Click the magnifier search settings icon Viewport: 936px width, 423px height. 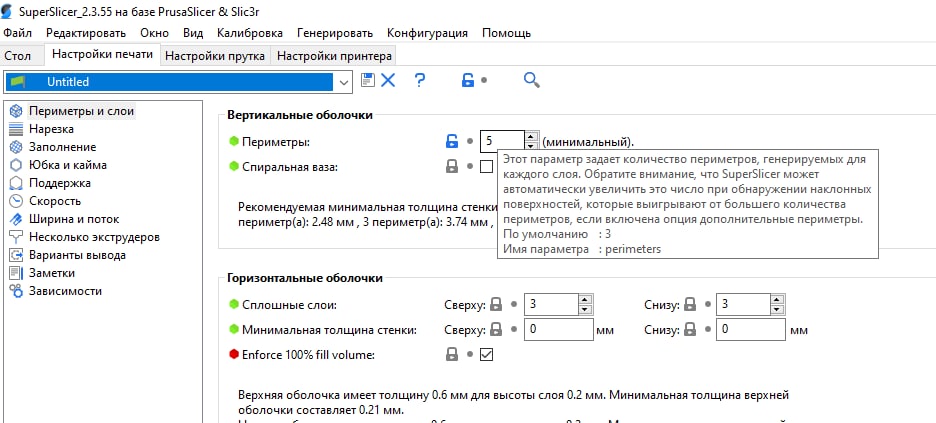click(x=531, y=79)
